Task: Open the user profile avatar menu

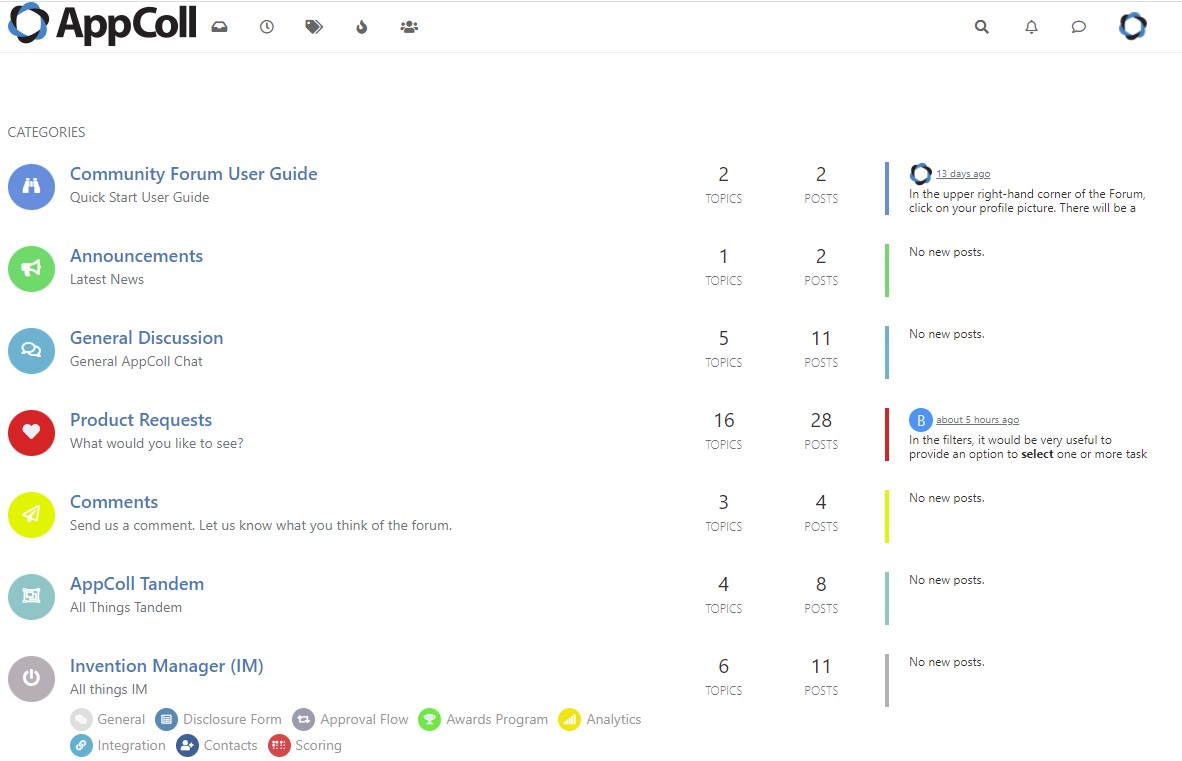Action: point(1132,27)
